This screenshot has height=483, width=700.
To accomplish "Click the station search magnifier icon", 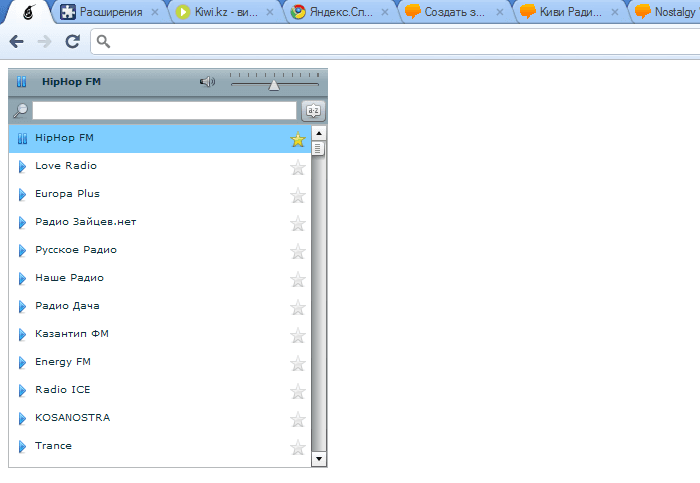I will pyautogui.click(x=20, y=110).
